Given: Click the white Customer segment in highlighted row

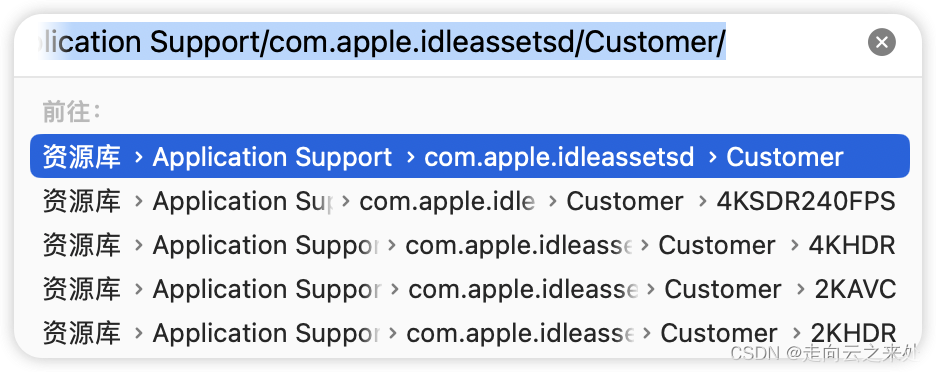Looking at the screenshot, I should point(784,157).
